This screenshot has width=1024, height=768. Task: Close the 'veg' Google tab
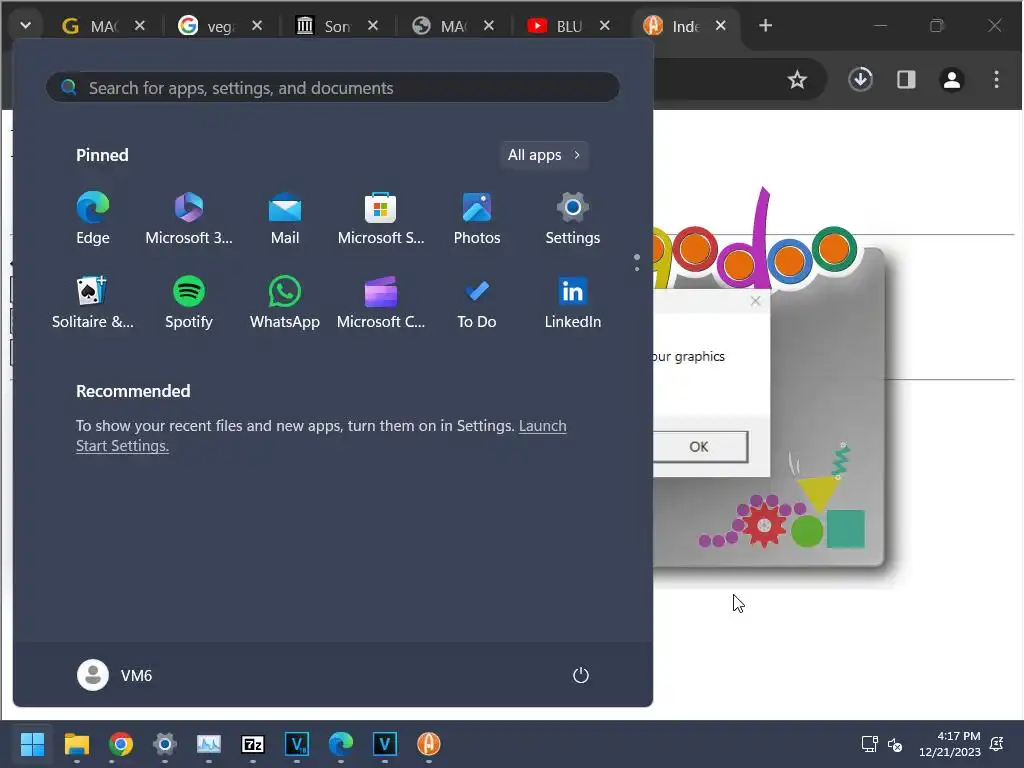257,25
